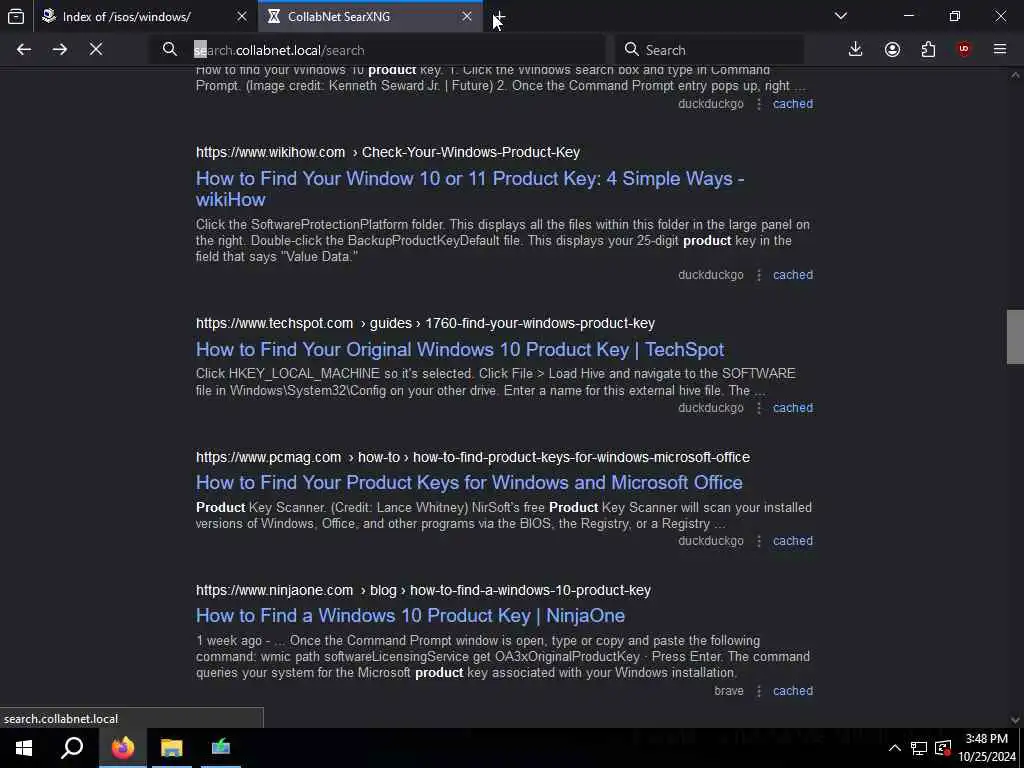The height and width of the screenshot is (768, 1024).
Task: Open PCMag Product Keys for Windows and Office result
Action: [x=469, y=483]
